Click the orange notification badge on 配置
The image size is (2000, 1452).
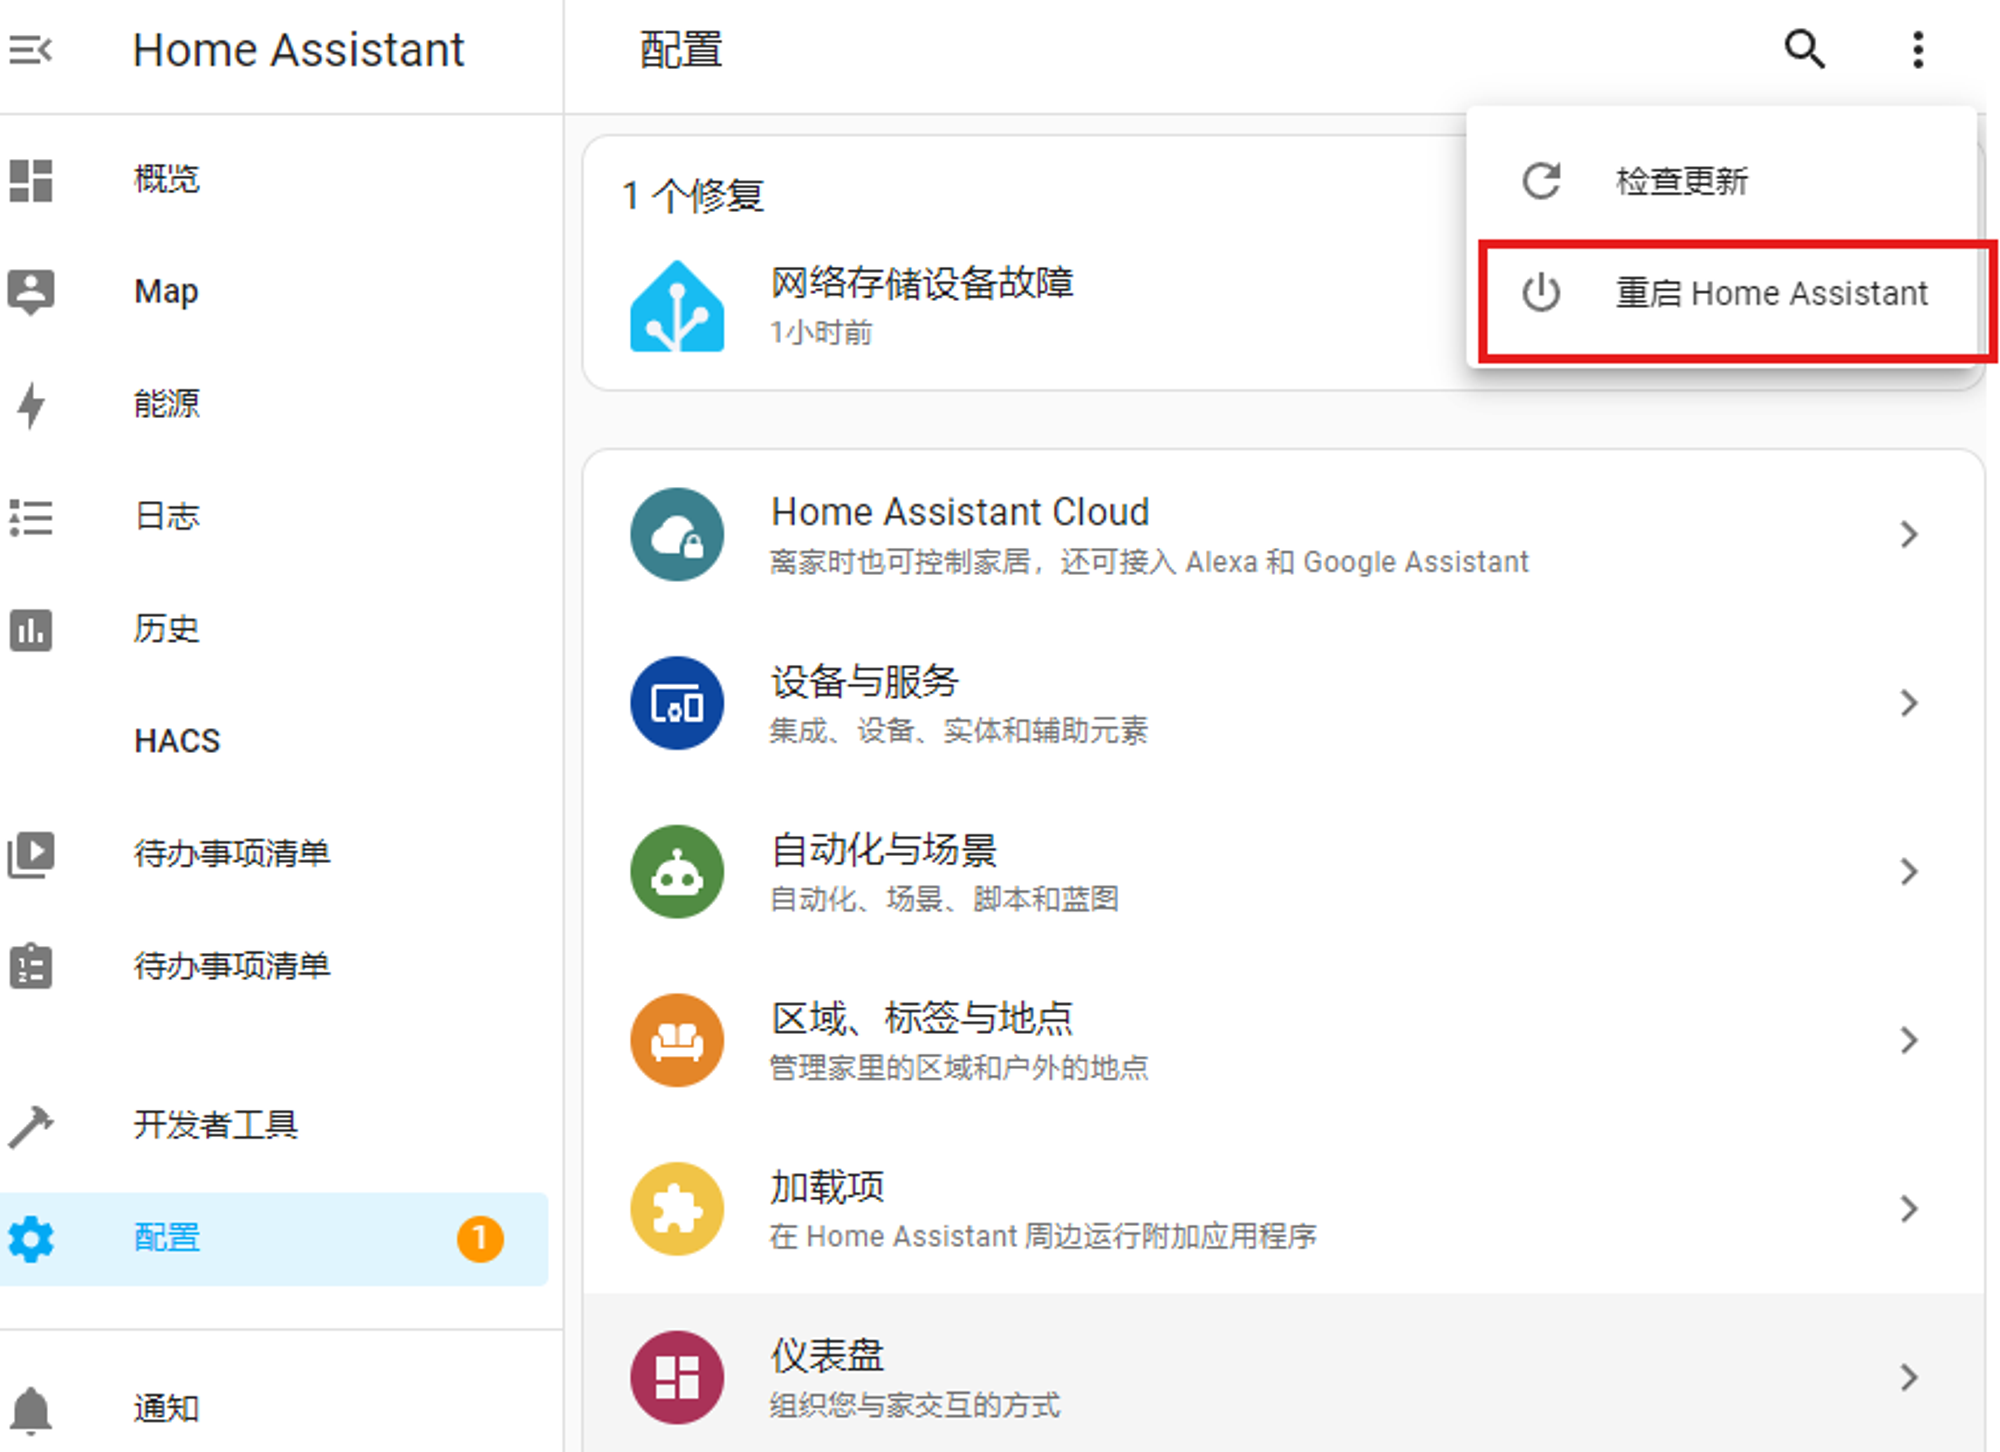[x=480, y=1239]
